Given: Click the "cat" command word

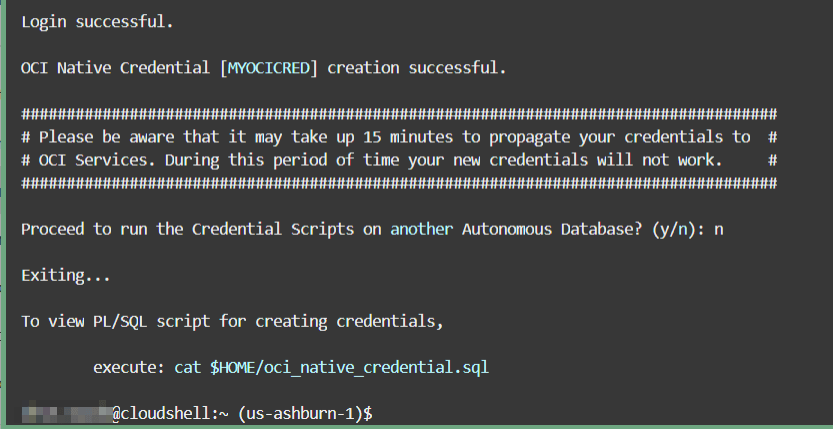Looking at the screenshot, I should click(x=187, y=367).
